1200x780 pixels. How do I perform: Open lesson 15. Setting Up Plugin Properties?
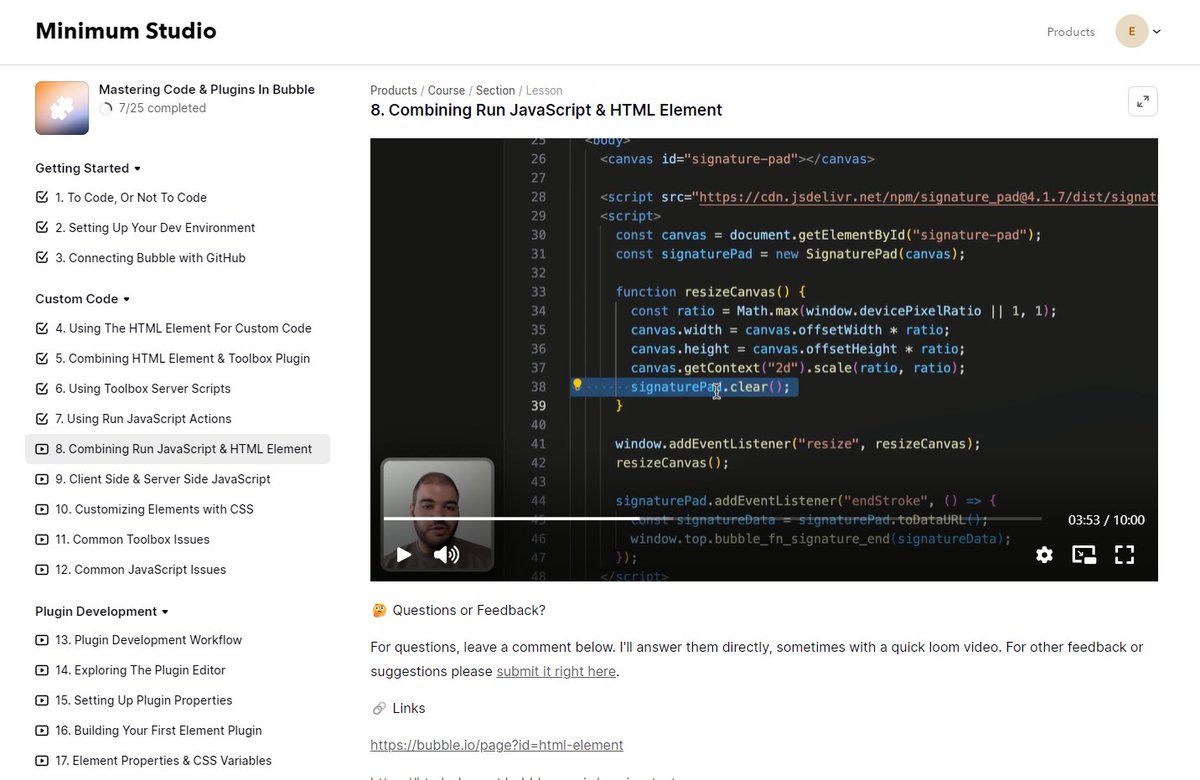pos(144,700)
